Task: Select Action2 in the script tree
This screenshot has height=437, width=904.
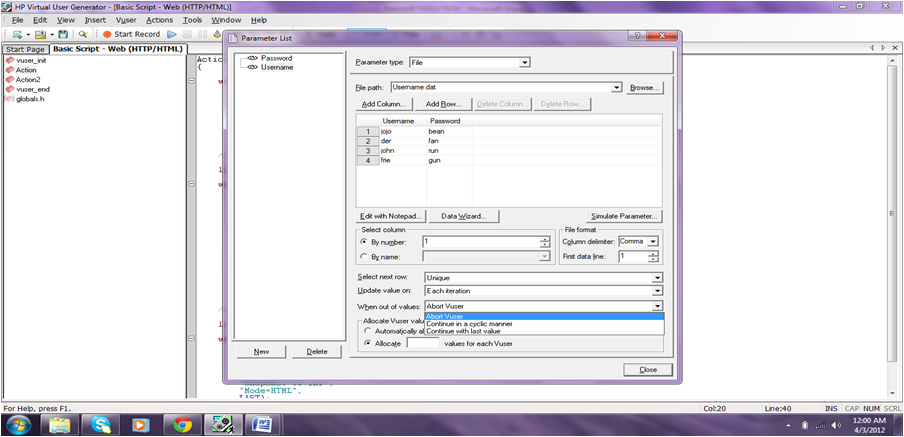Action: pos(28,80)
